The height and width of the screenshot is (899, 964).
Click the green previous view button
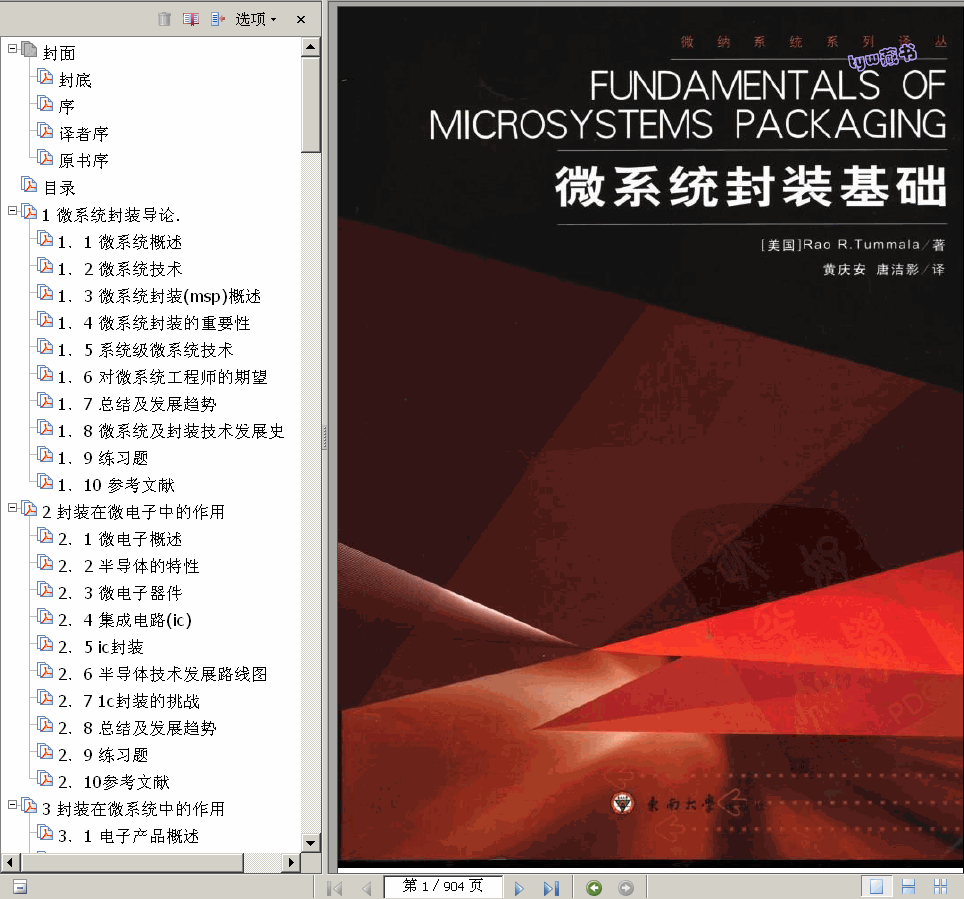[594, 887]
